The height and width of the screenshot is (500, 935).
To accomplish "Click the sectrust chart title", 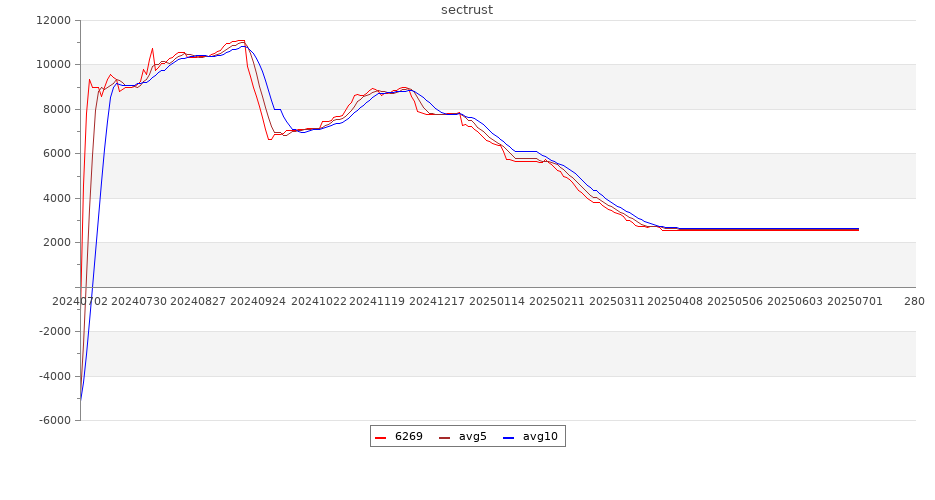I will click(x=467, y=10).
